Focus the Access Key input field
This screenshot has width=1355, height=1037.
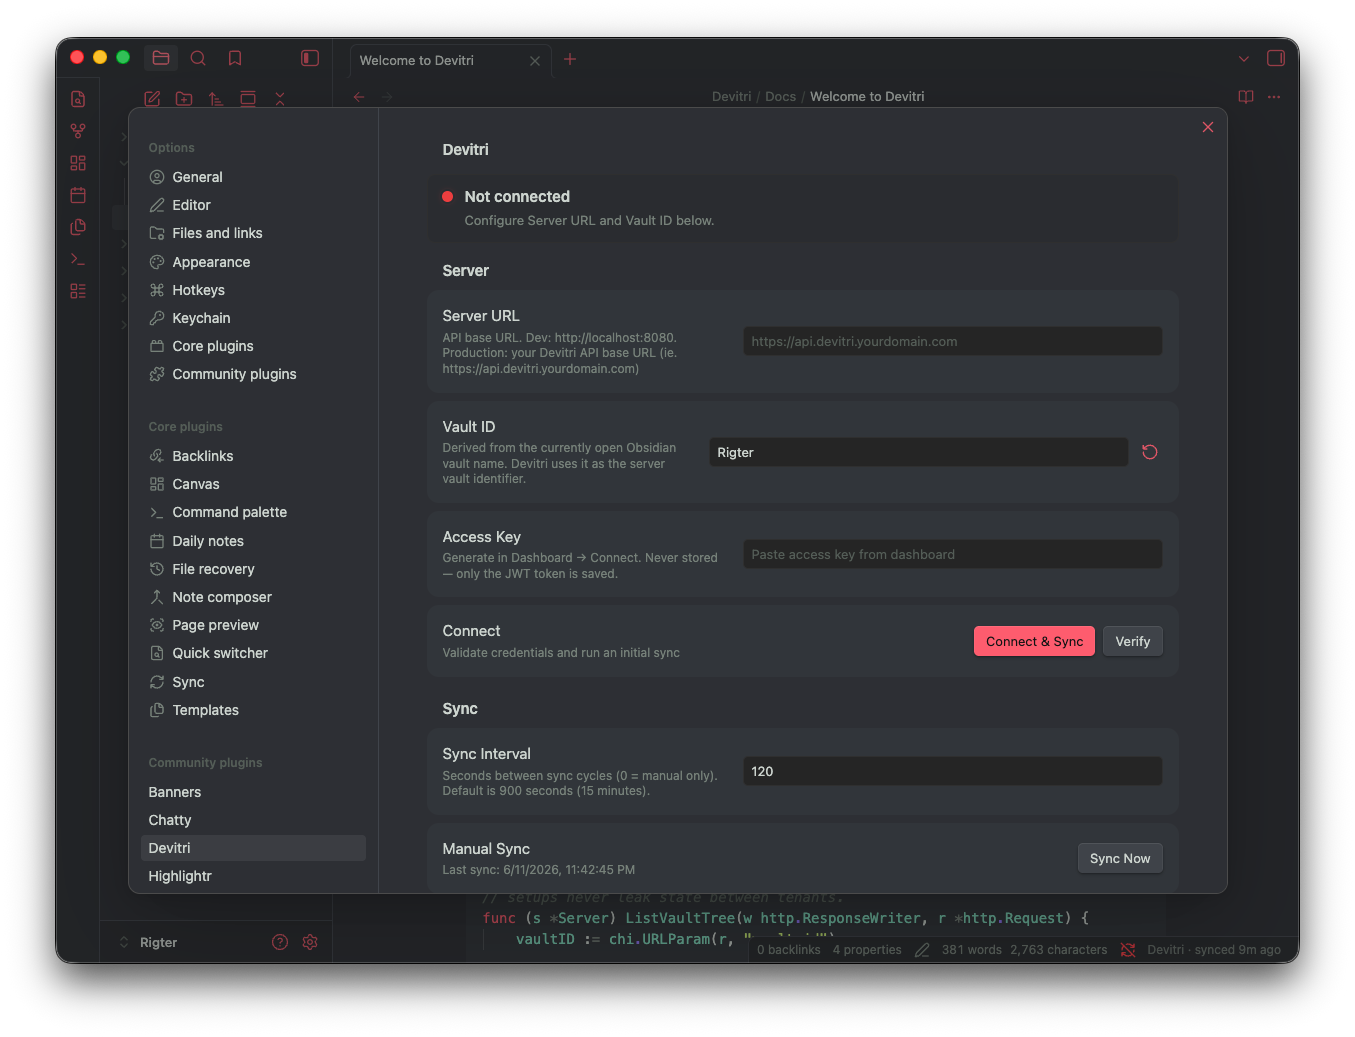pos(953,554)
